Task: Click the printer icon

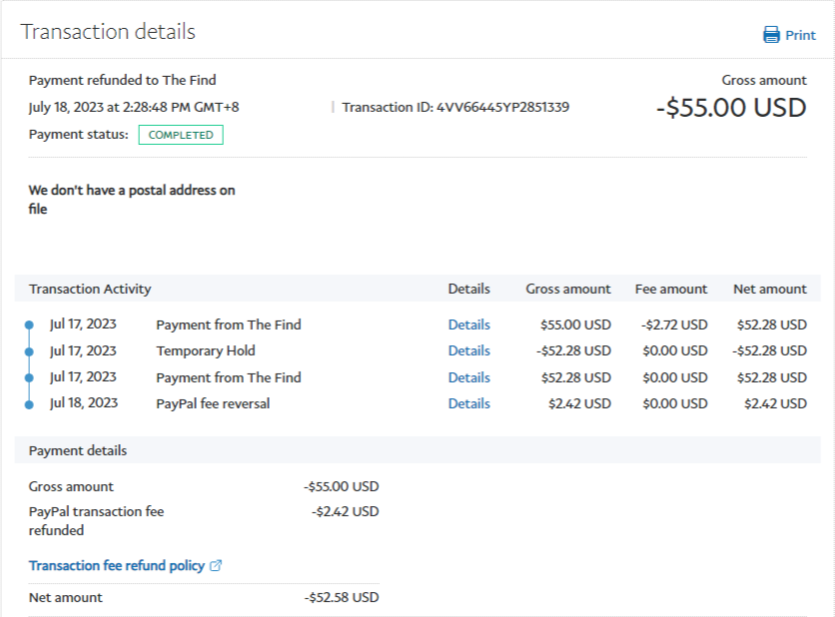Action: pyautogui.click(x=771, y=35)
